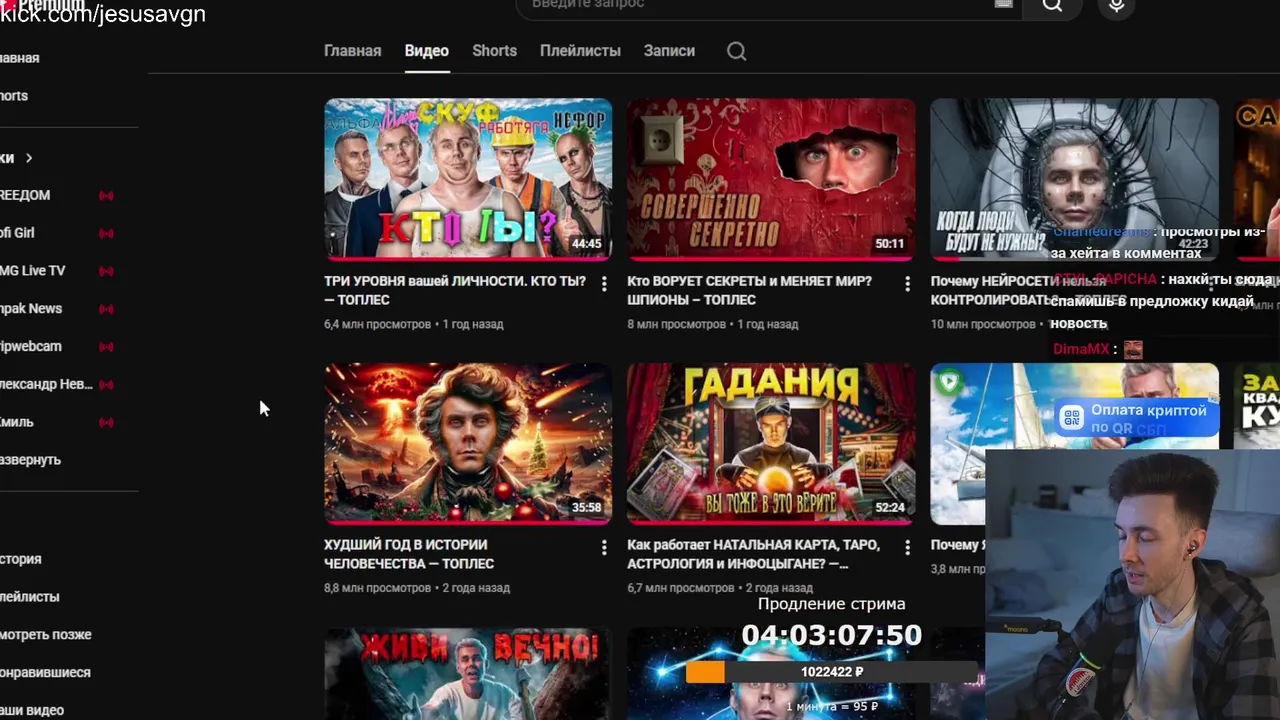Screen dimensions: 1280x720
Task: Switch to the Главная tab
Action: (352, 51)
